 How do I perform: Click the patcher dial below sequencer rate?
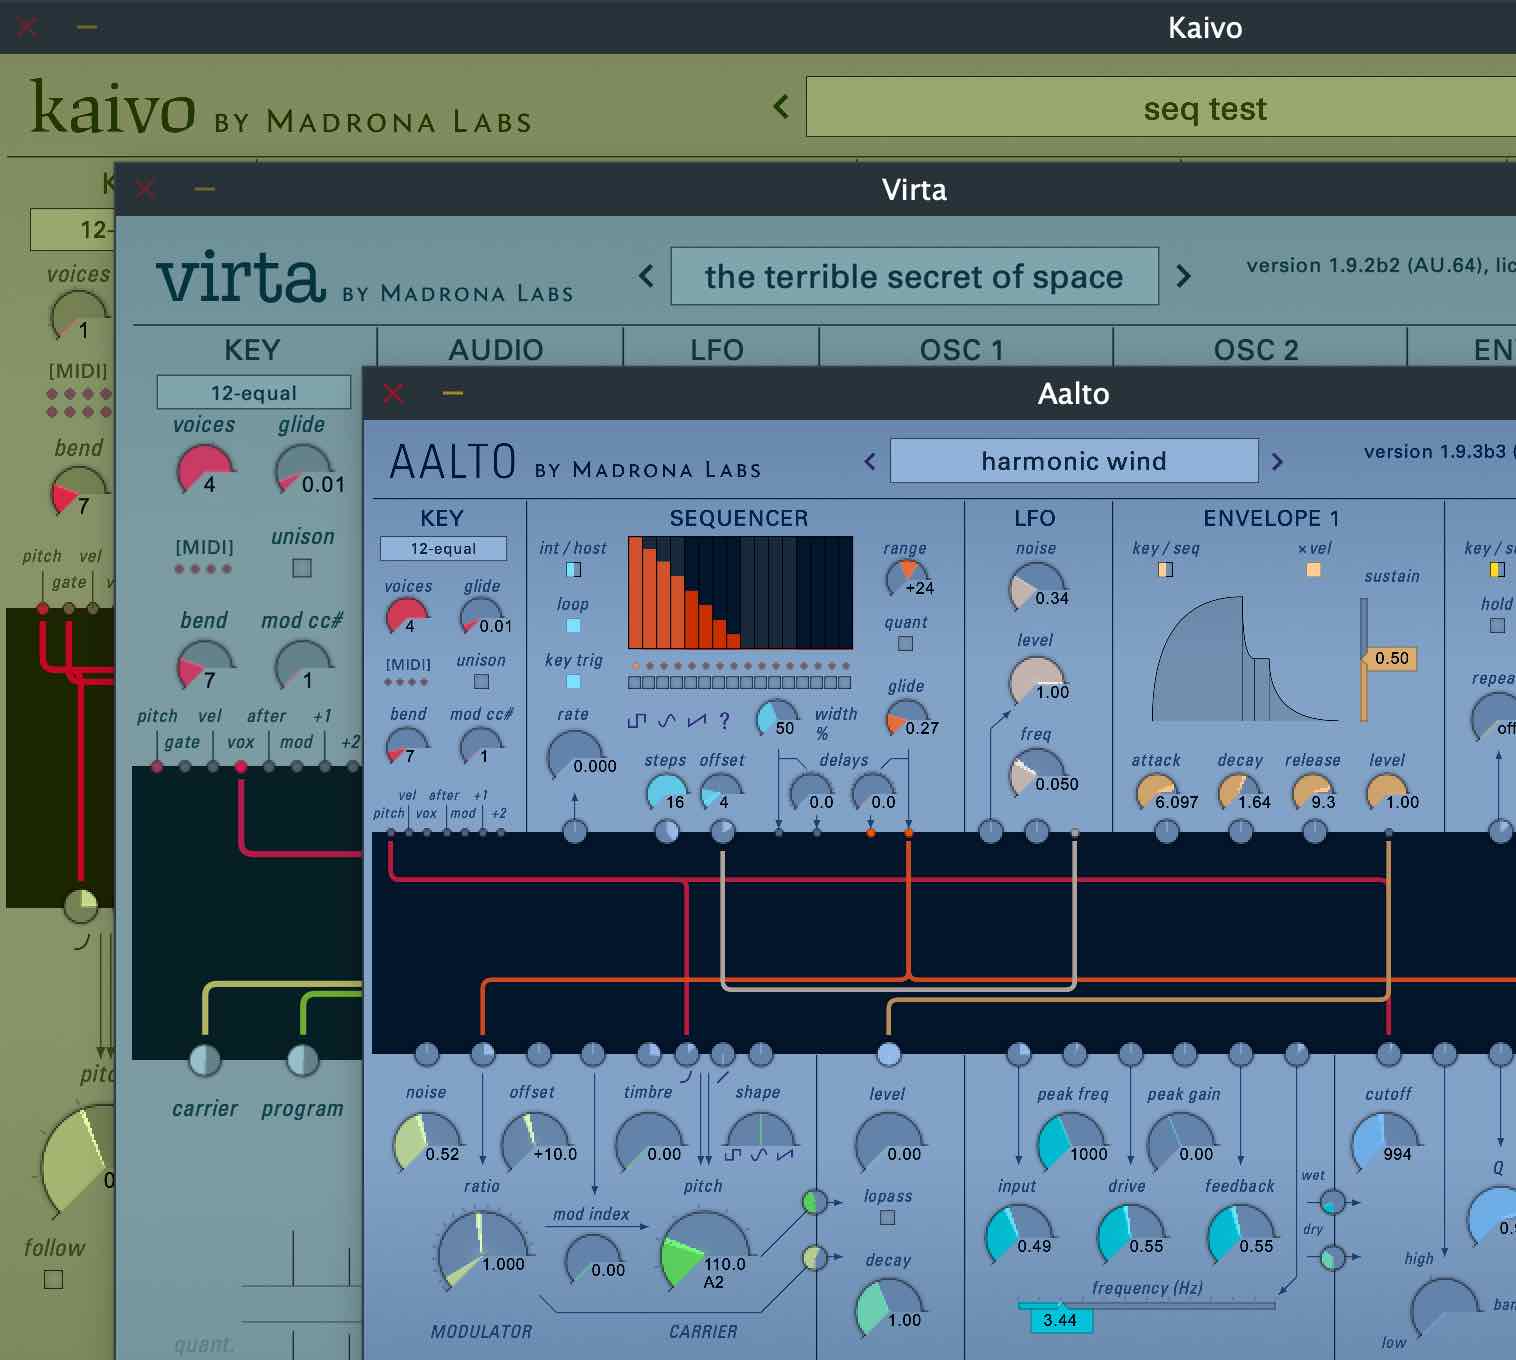click(x=575, y=830)
